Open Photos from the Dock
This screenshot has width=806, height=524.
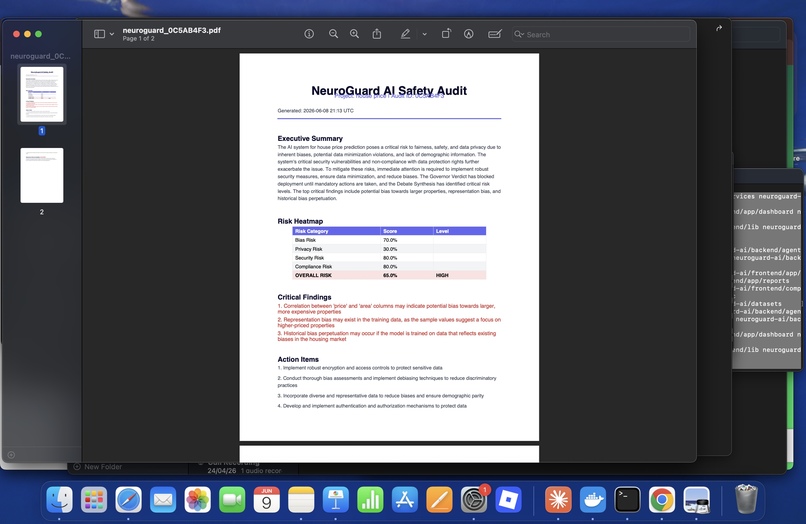click(197, 499)
